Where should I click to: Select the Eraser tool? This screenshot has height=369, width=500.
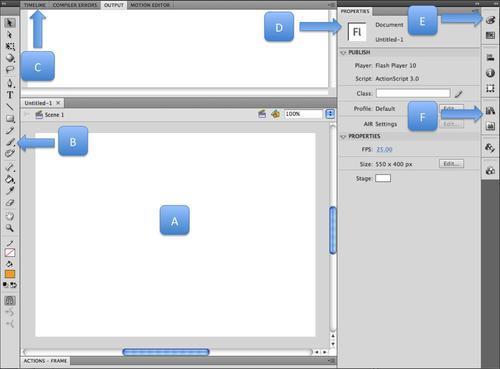coord(10,203)
